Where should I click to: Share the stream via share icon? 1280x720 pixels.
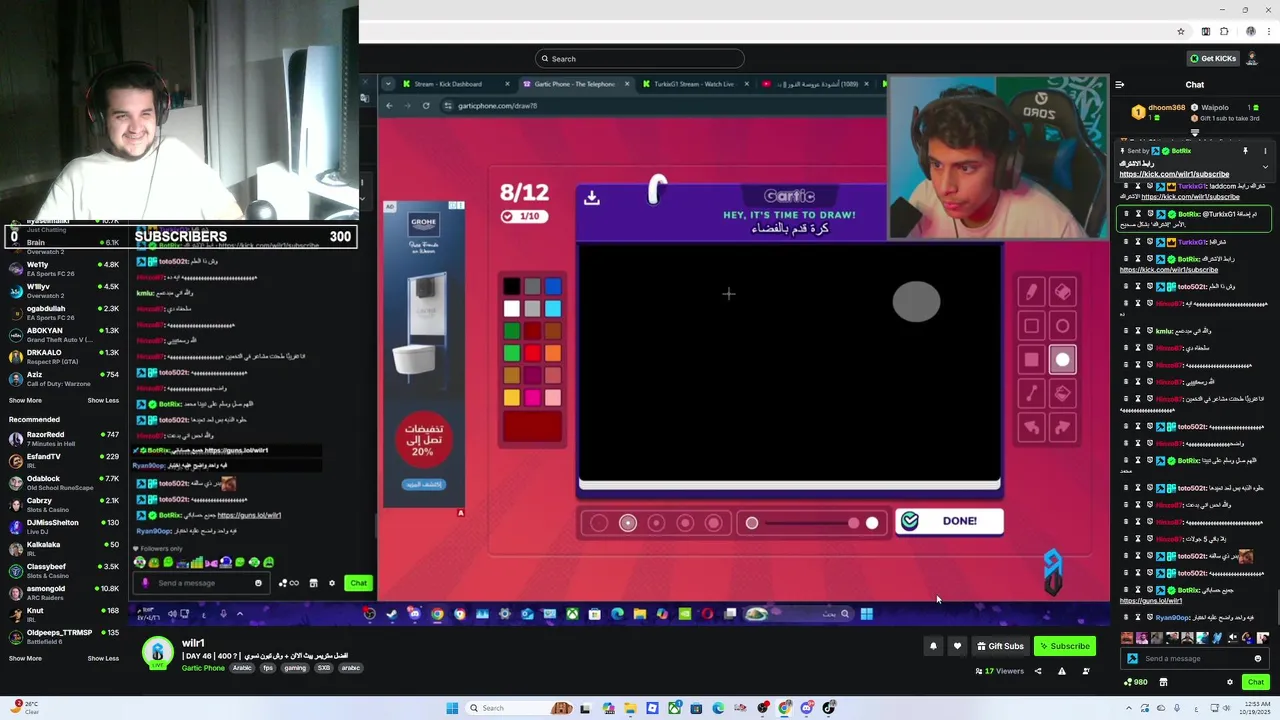1038,671
